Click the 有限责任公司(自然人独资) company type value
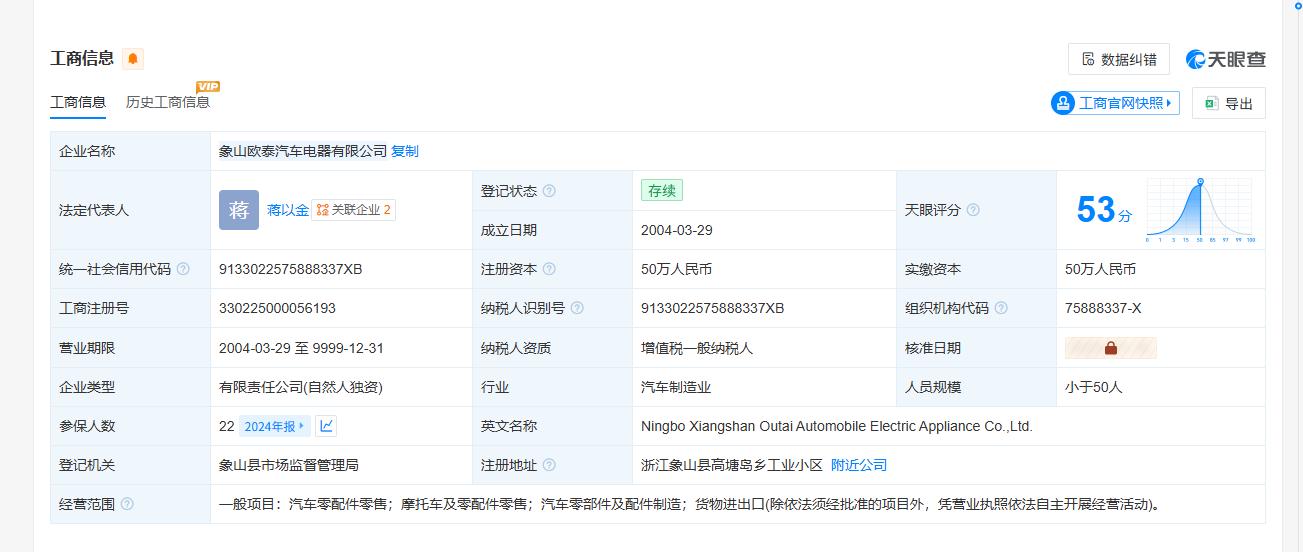The width and height of the screenshot is (1303, 552). click(301, 387)
